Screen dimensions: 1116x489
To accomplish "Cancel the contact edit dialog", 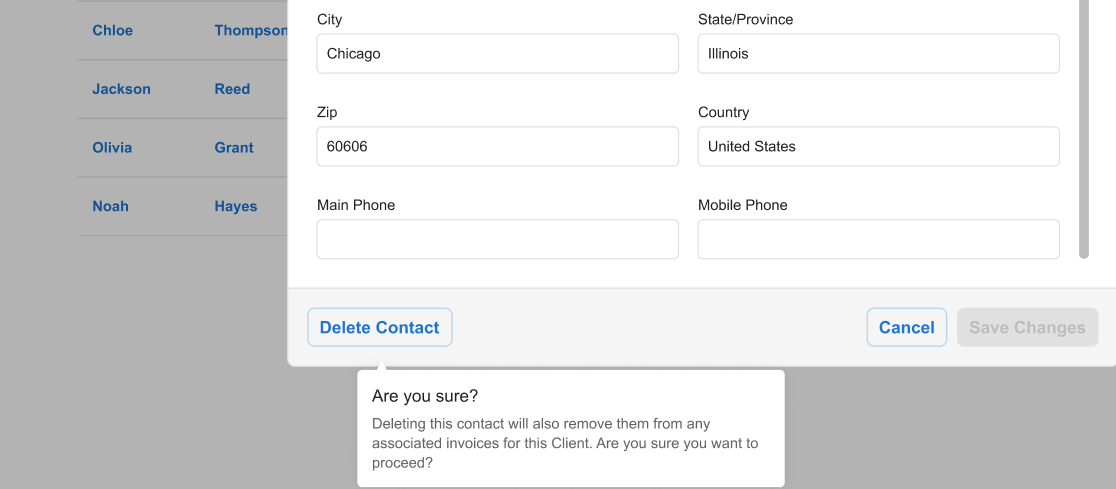I will (906, 327).
